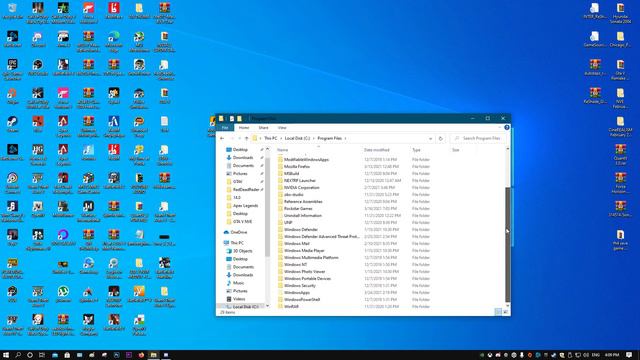640x360 pixels.
Task: Expand chevron after Program Files breadcrumb
Action: (x=345, y=139)
